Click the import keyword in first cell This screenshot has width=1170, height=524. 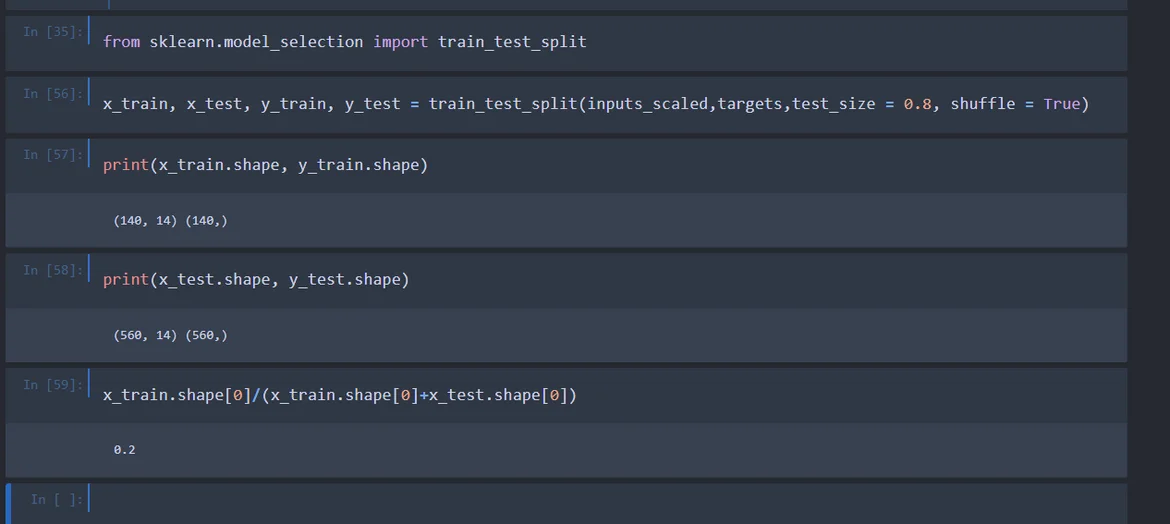pos(400,42)
